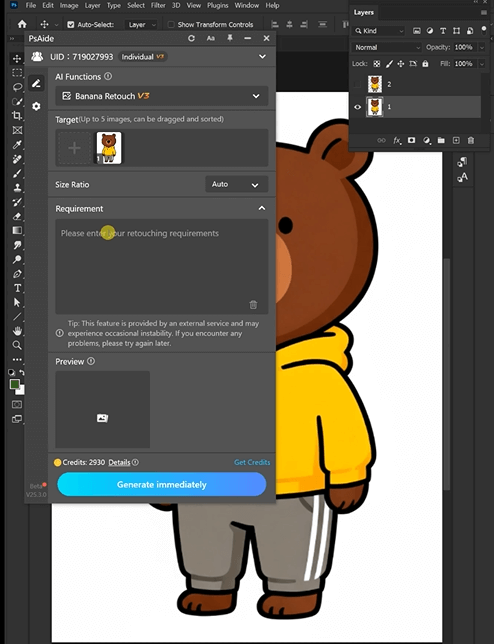Create a new group folder in Layers
494x644 pixels.
tap(441, 140)
